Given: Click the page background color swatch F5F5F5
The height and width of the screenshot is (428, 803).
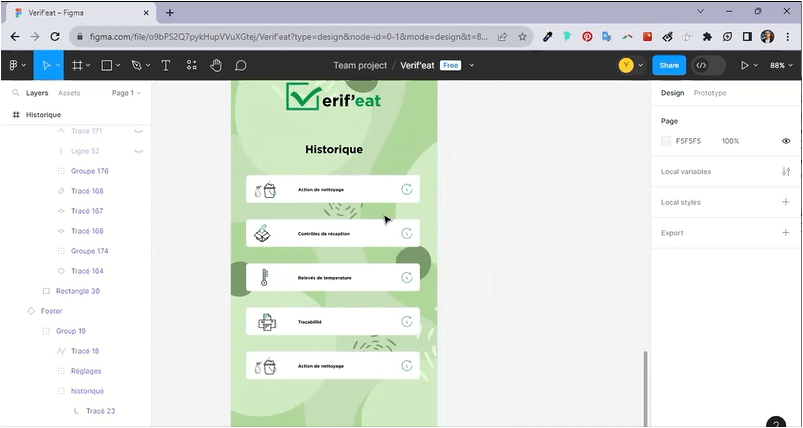Looking at the screenshot, I should (x=666, y=141).
